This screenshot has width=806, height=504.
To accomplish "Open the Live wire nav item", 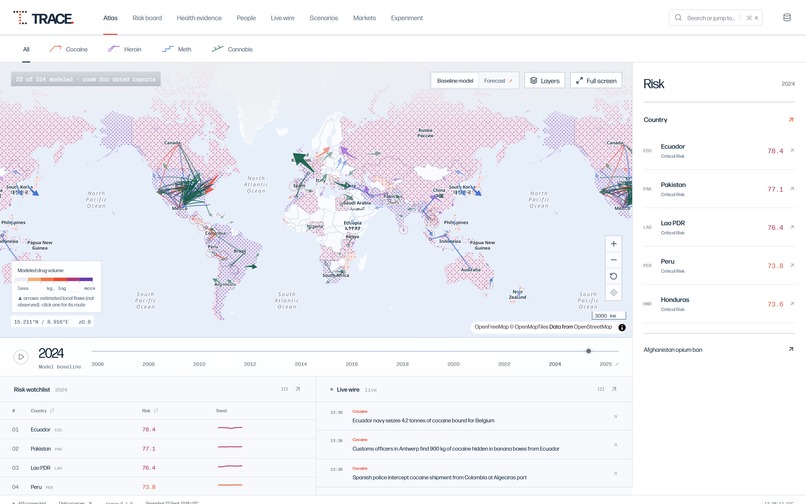I will [282, 18].
